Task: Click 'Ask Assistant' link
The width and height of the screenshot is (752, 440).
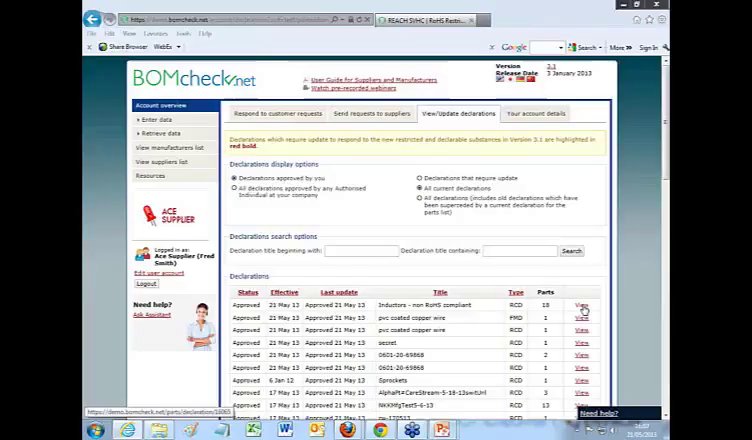Action: click(x=152, y=315)
